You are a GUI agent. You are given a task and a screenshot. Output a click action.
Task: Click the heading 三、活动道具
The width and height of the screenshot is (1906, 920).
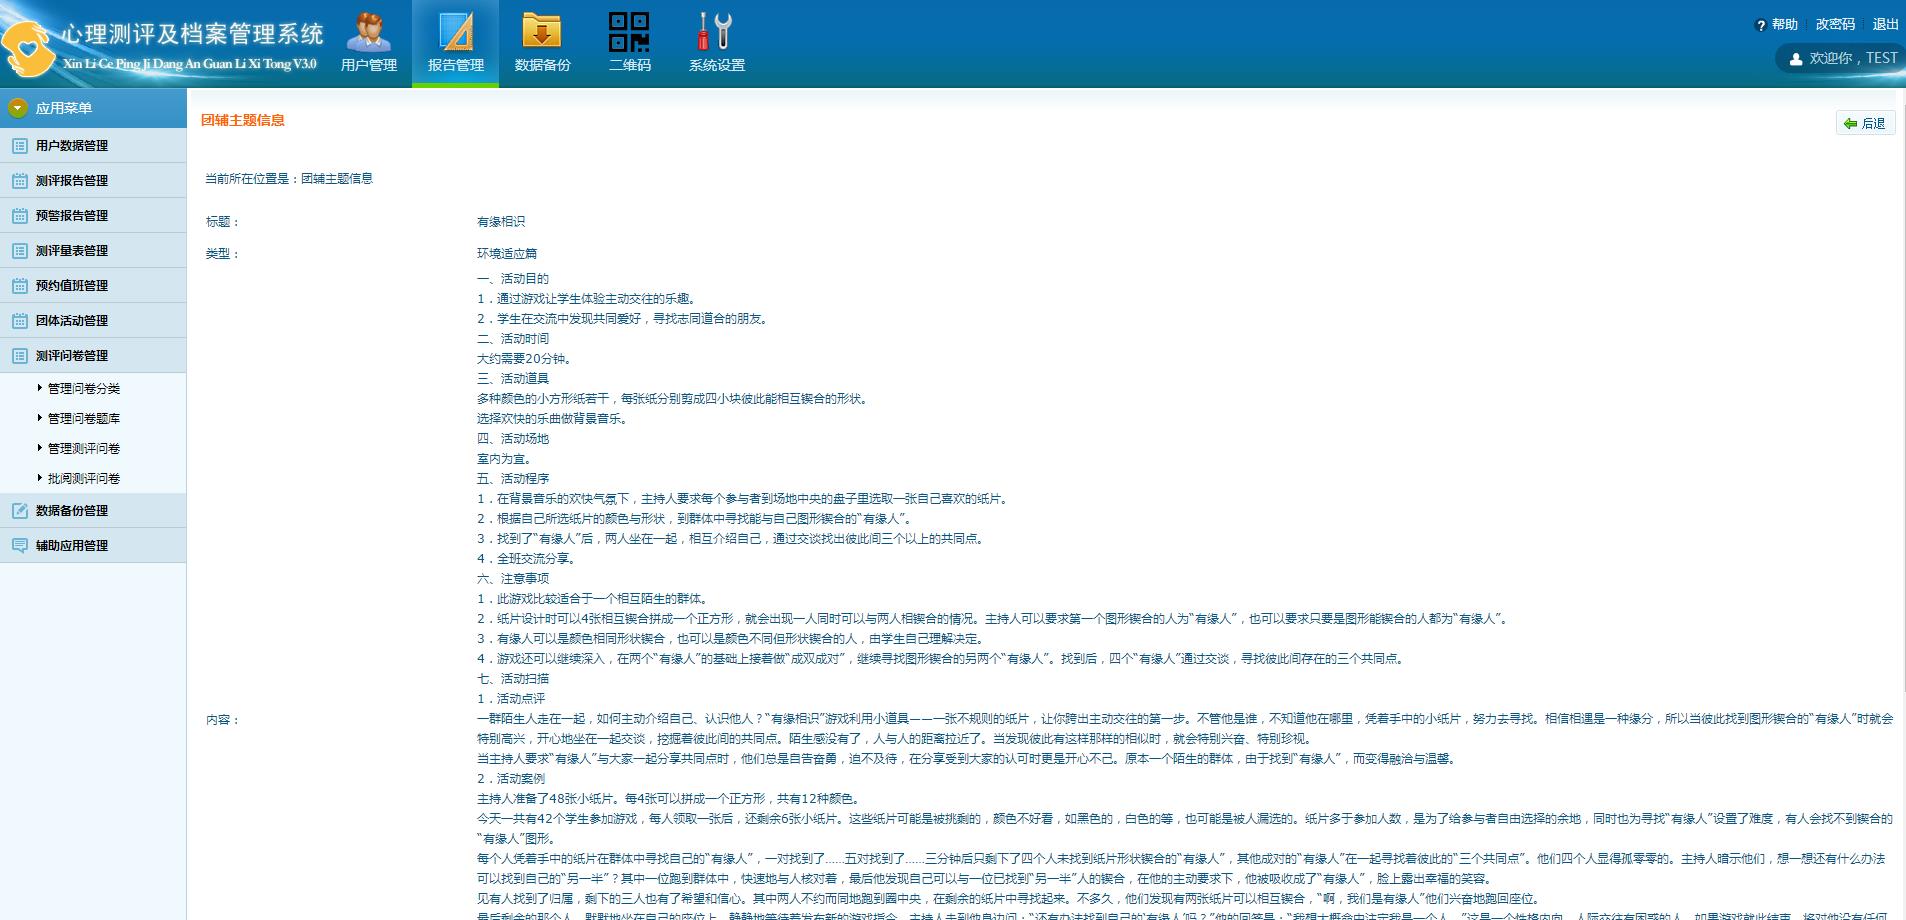coord(513,379)
